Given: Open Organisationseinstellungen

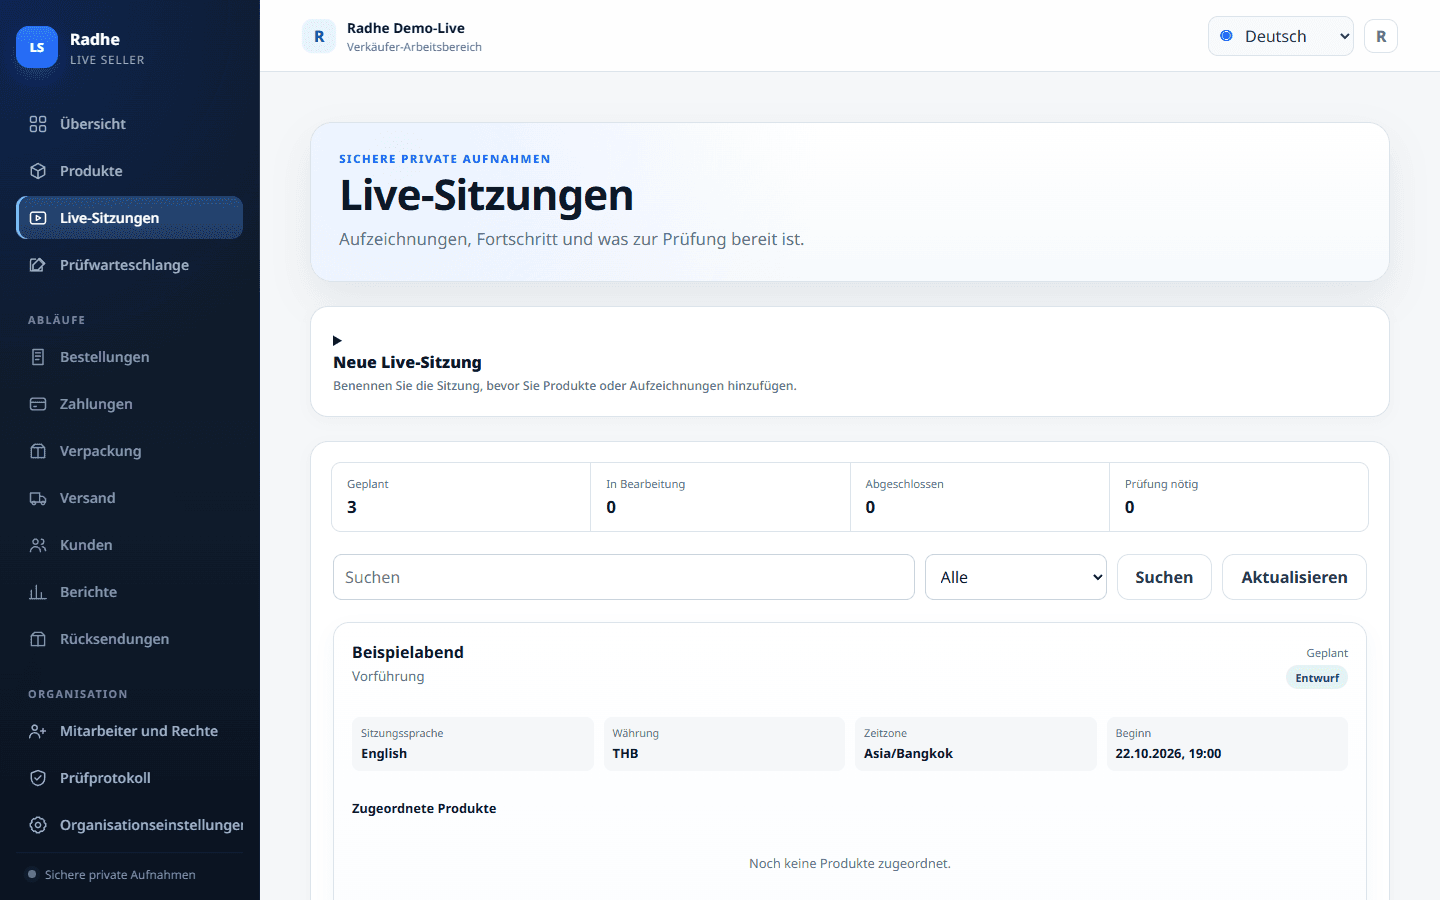Looking at the screenshot, I should 129,825.
